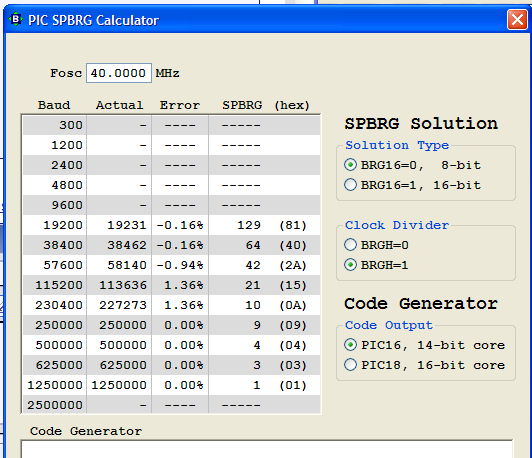Select the 19200 baud row
Screen dimensions: 532x458
click(171, 225)
